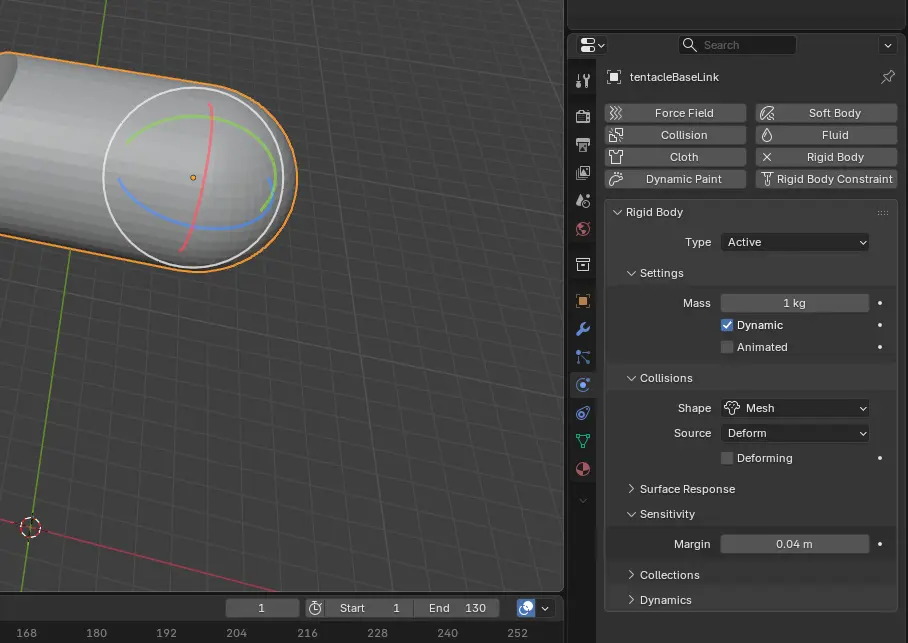Switch to the Output properties tab
Screen dimensions: 908x643
tap(583, 144)
